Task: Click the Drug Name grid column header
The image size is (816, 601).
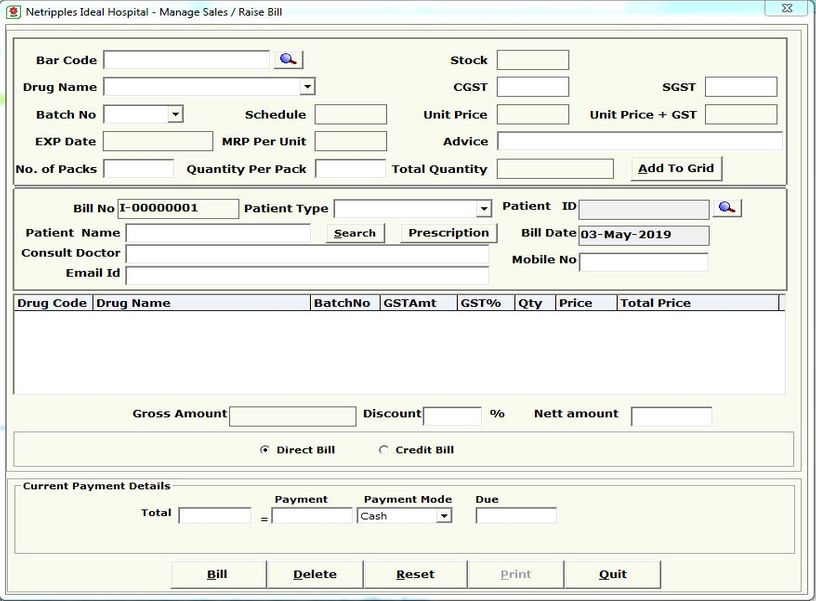Action: click(x=201, y=303)
